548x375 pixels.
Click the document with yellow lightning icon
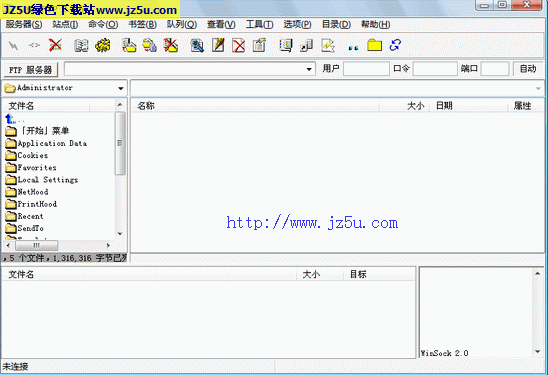[328, 45]
